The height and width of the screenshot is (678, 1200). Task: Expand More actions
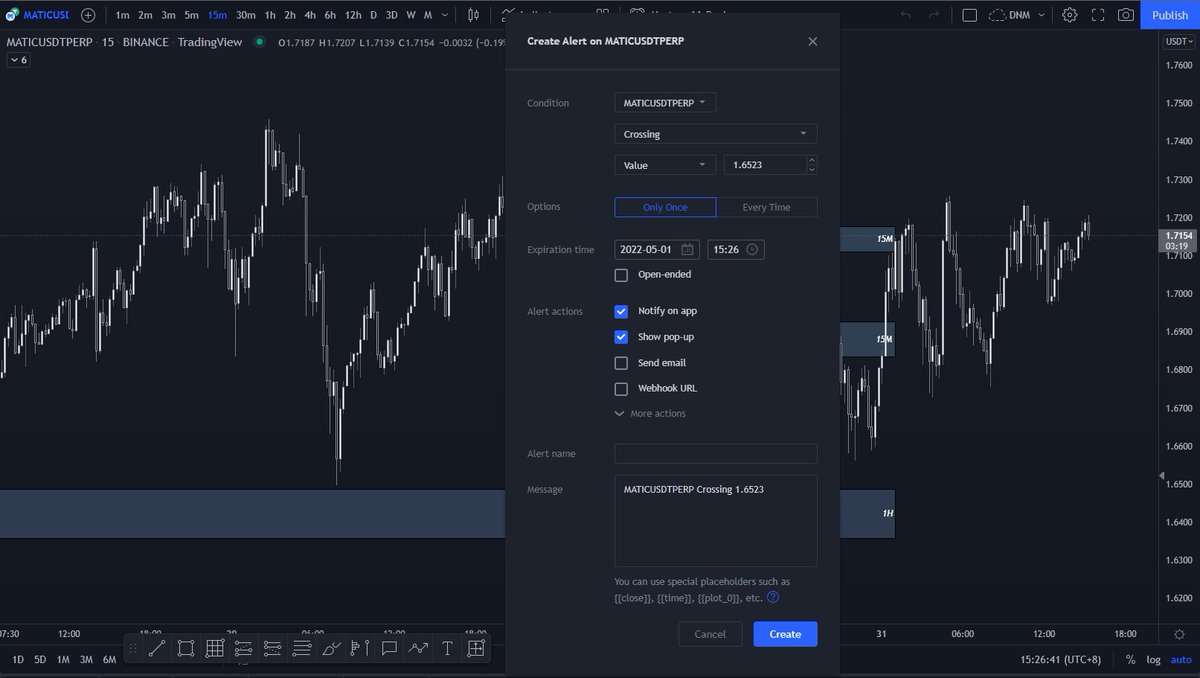pyautogui.click(x=650, y=414)
